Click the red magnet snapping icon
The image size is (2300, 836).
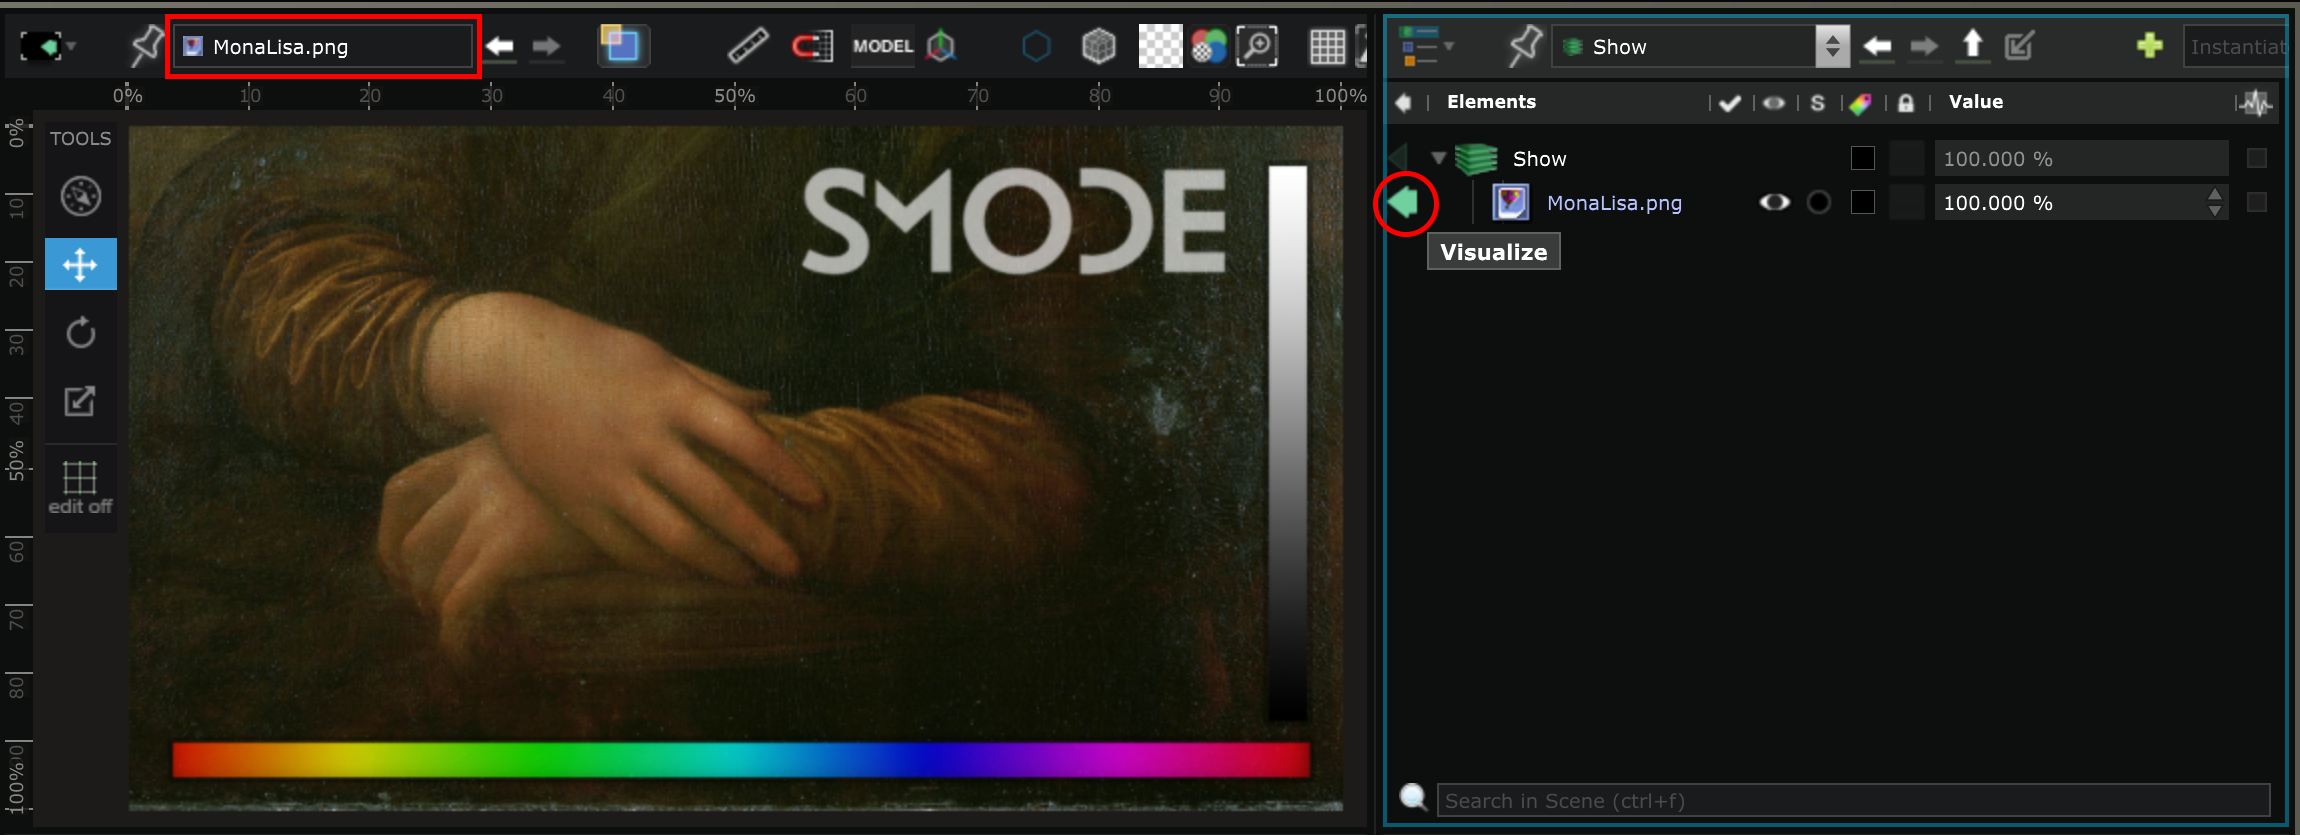(812, 46)
